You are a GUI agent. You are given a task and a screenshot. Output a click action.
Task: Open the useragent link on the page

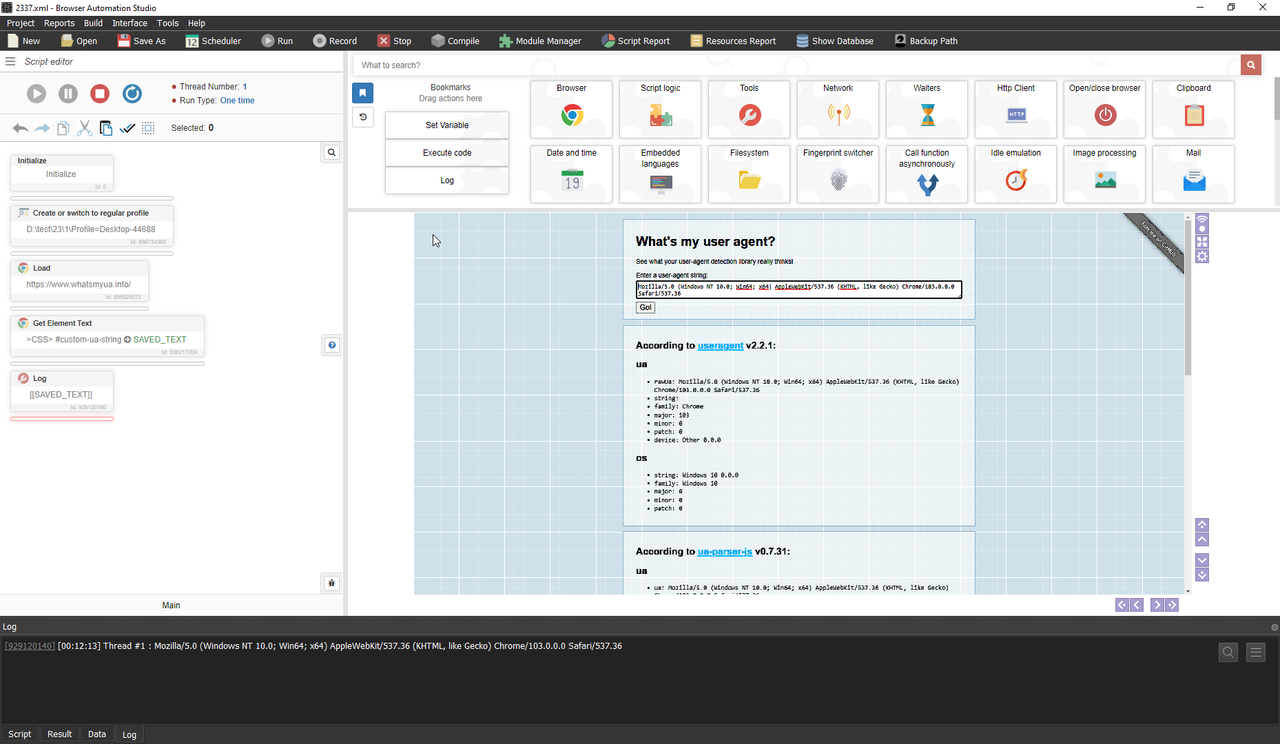(x=721, y=346)
